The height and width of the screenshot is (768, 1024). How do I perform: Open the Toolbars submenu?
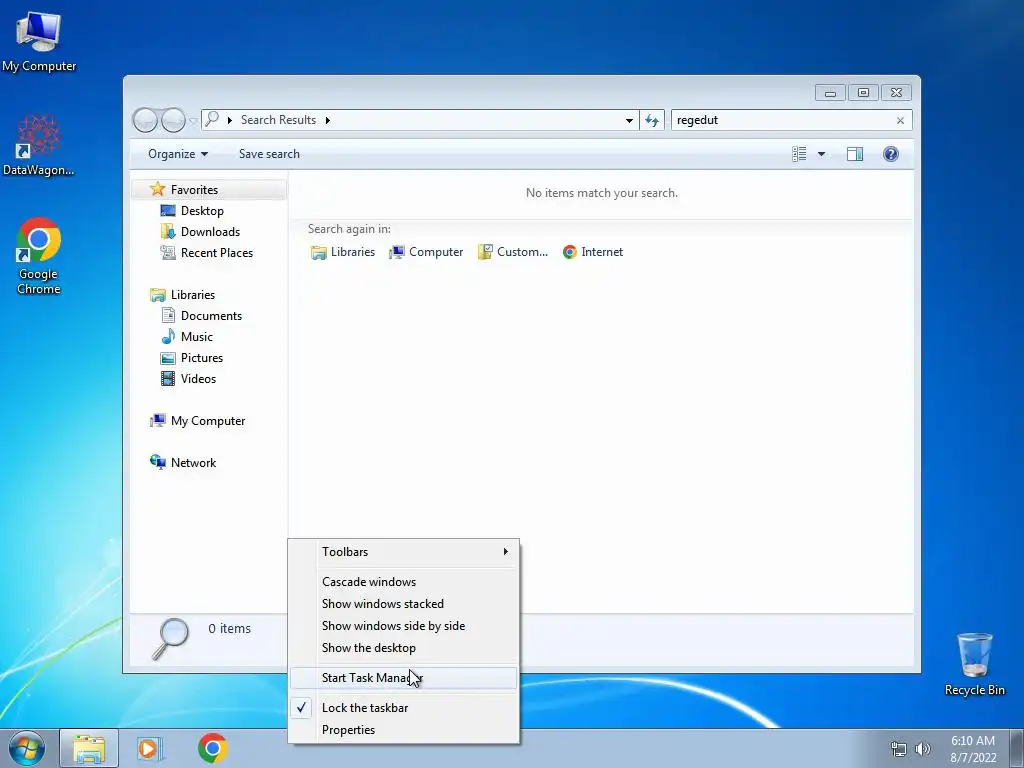click(404, 552)
